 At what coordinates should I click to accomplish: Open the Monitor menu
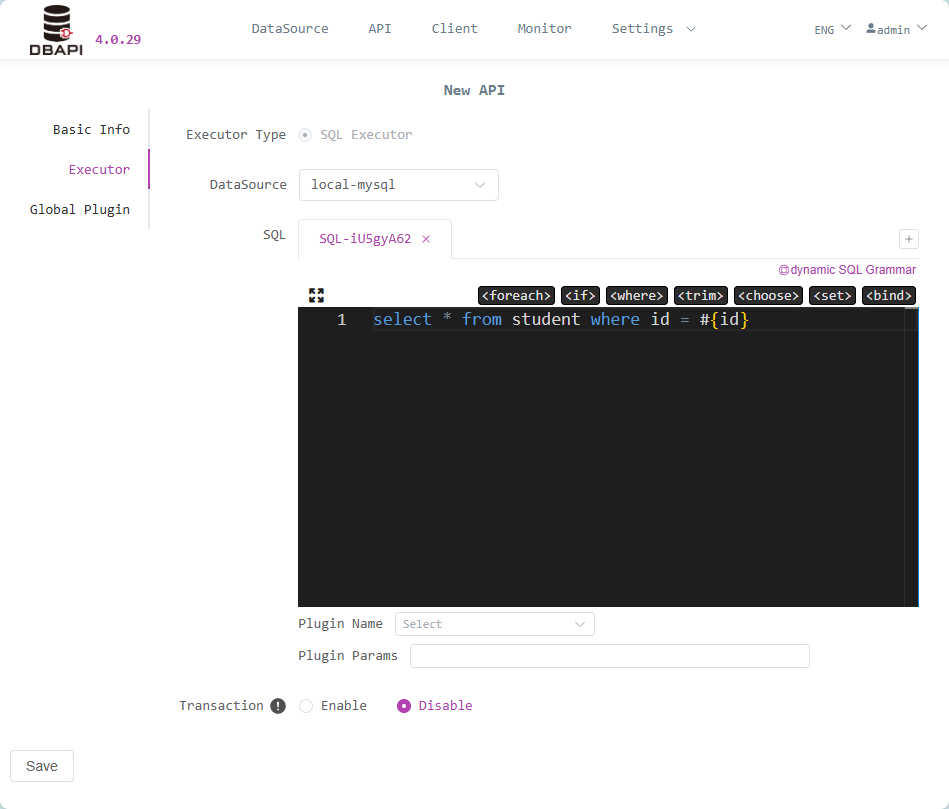click(544, 28)
